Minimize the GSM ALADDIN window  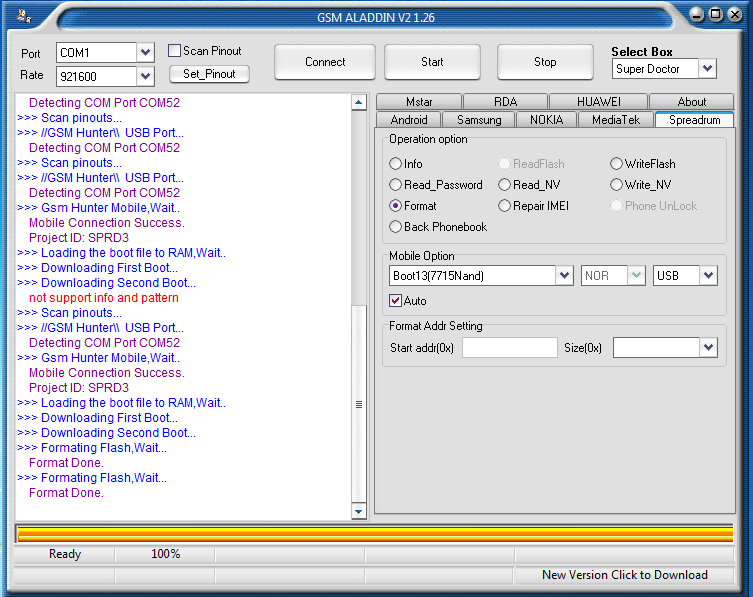point(697,14)
